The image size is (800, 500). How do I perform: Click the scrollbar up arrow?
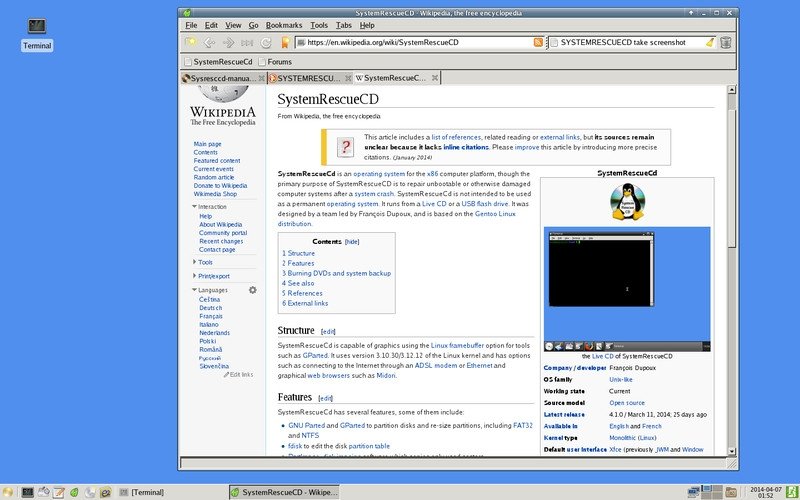click(x=732, y=90)
